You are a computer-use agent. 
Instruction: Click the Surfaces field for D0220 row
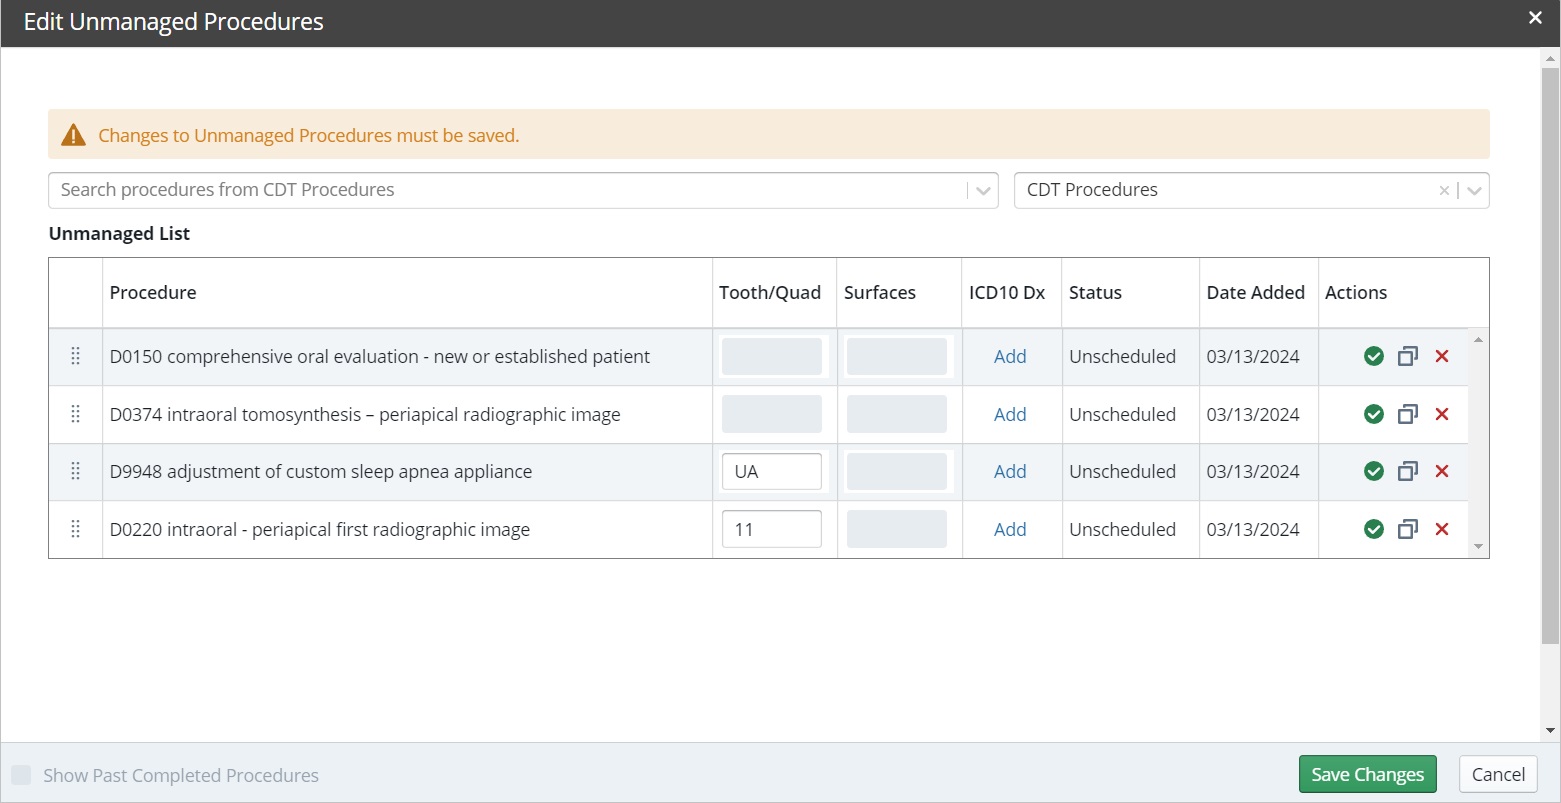tap(897, 529)
